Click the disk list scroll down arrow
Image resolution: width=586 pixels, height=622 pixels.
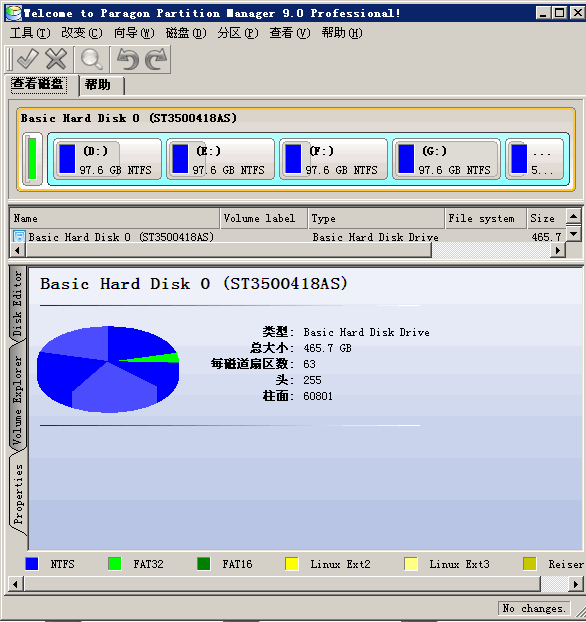click(573, 234)
